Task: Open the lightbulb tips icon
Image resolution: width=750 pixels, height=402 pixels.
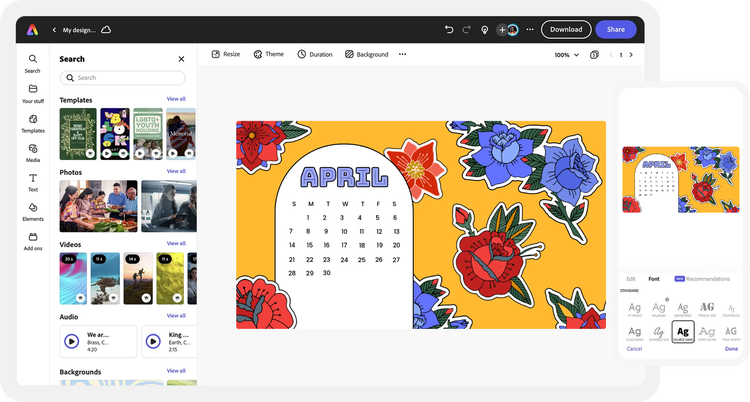Action: click(x=485, y=30)
